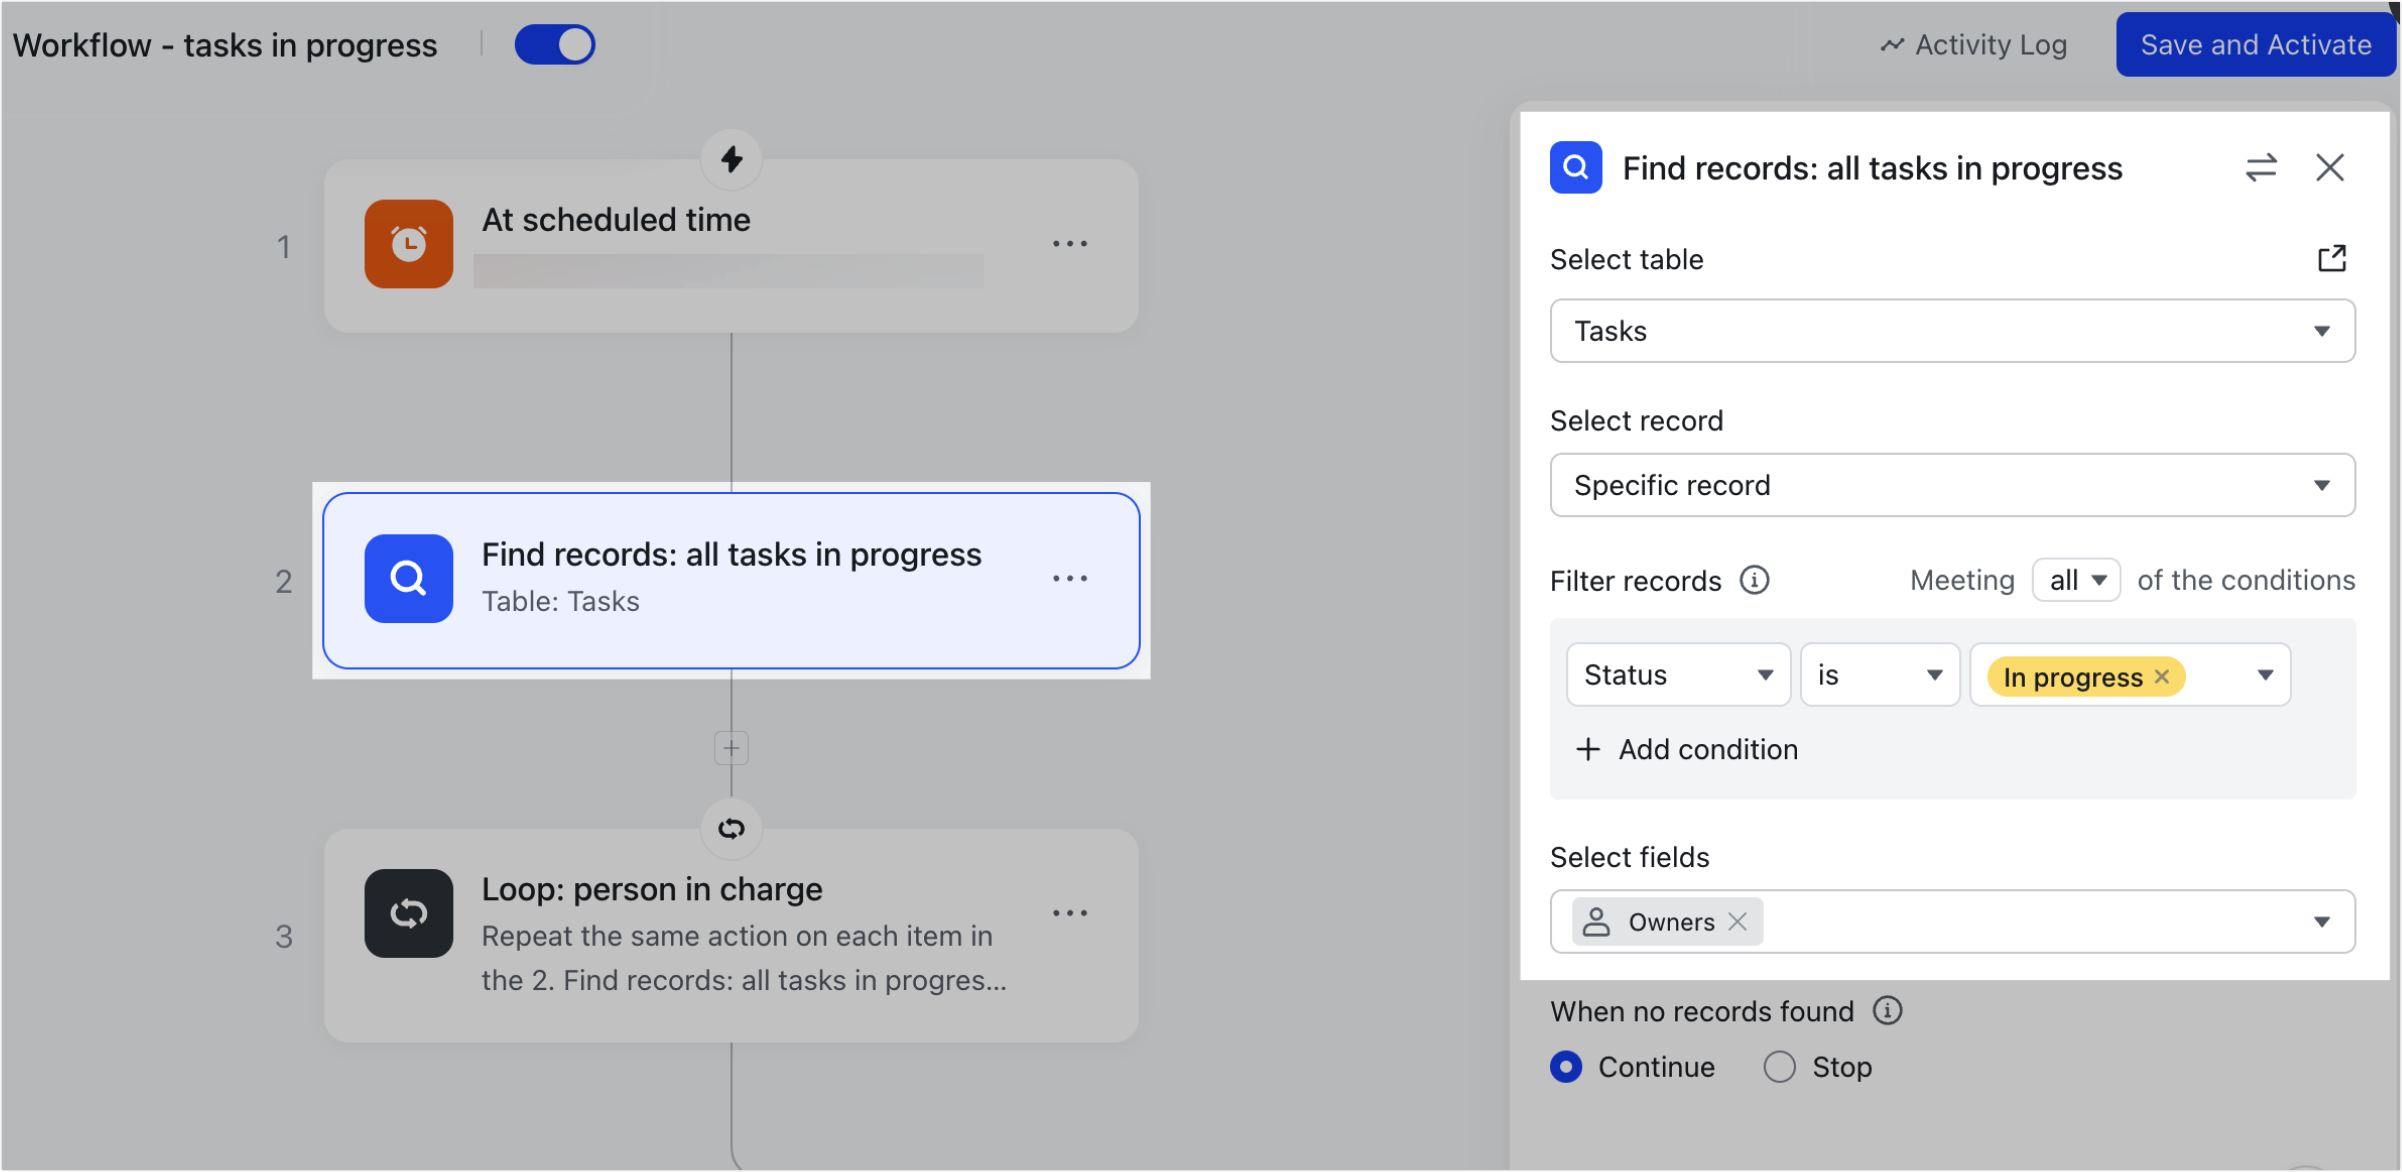Remove the Owners field tag
This screenshot has height=1172, width=2402.
click(x=1738, y=921)
